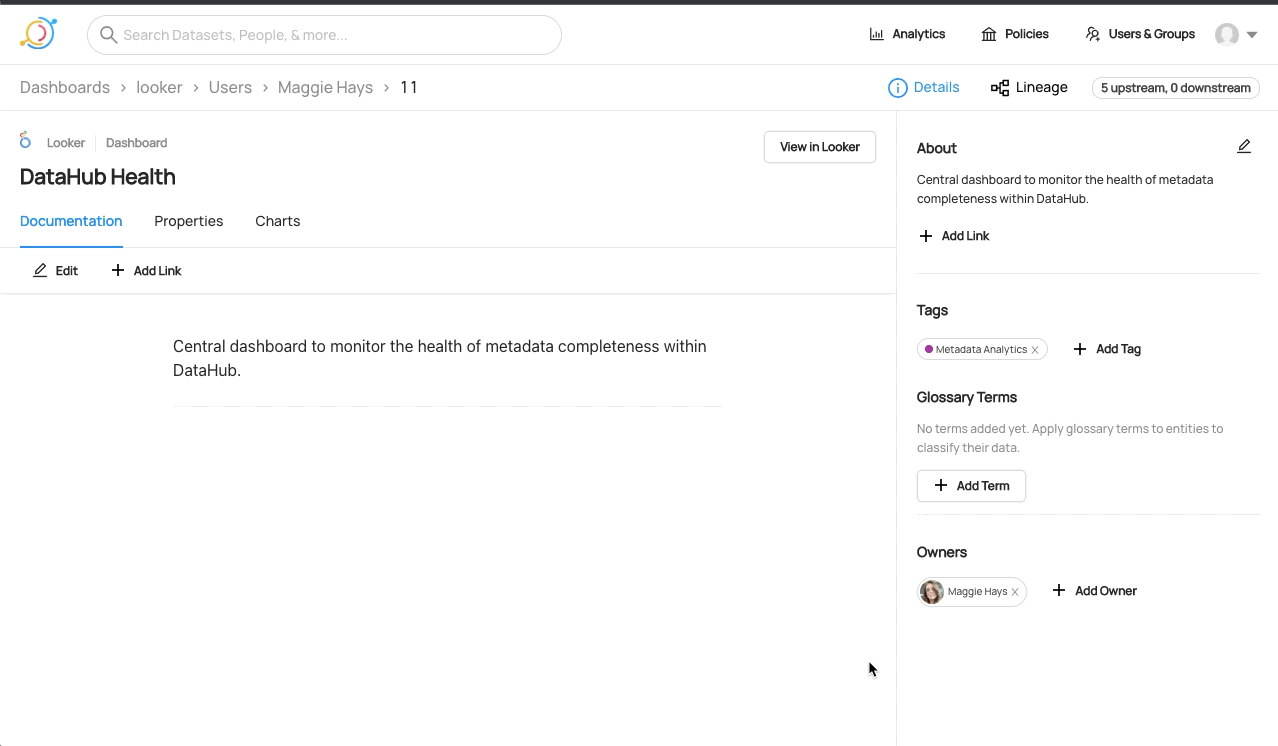The image size is (1278, 746).
Task: Open the Analytics page from the top bar
Action: pyautogui.click(x=907, y=34)
